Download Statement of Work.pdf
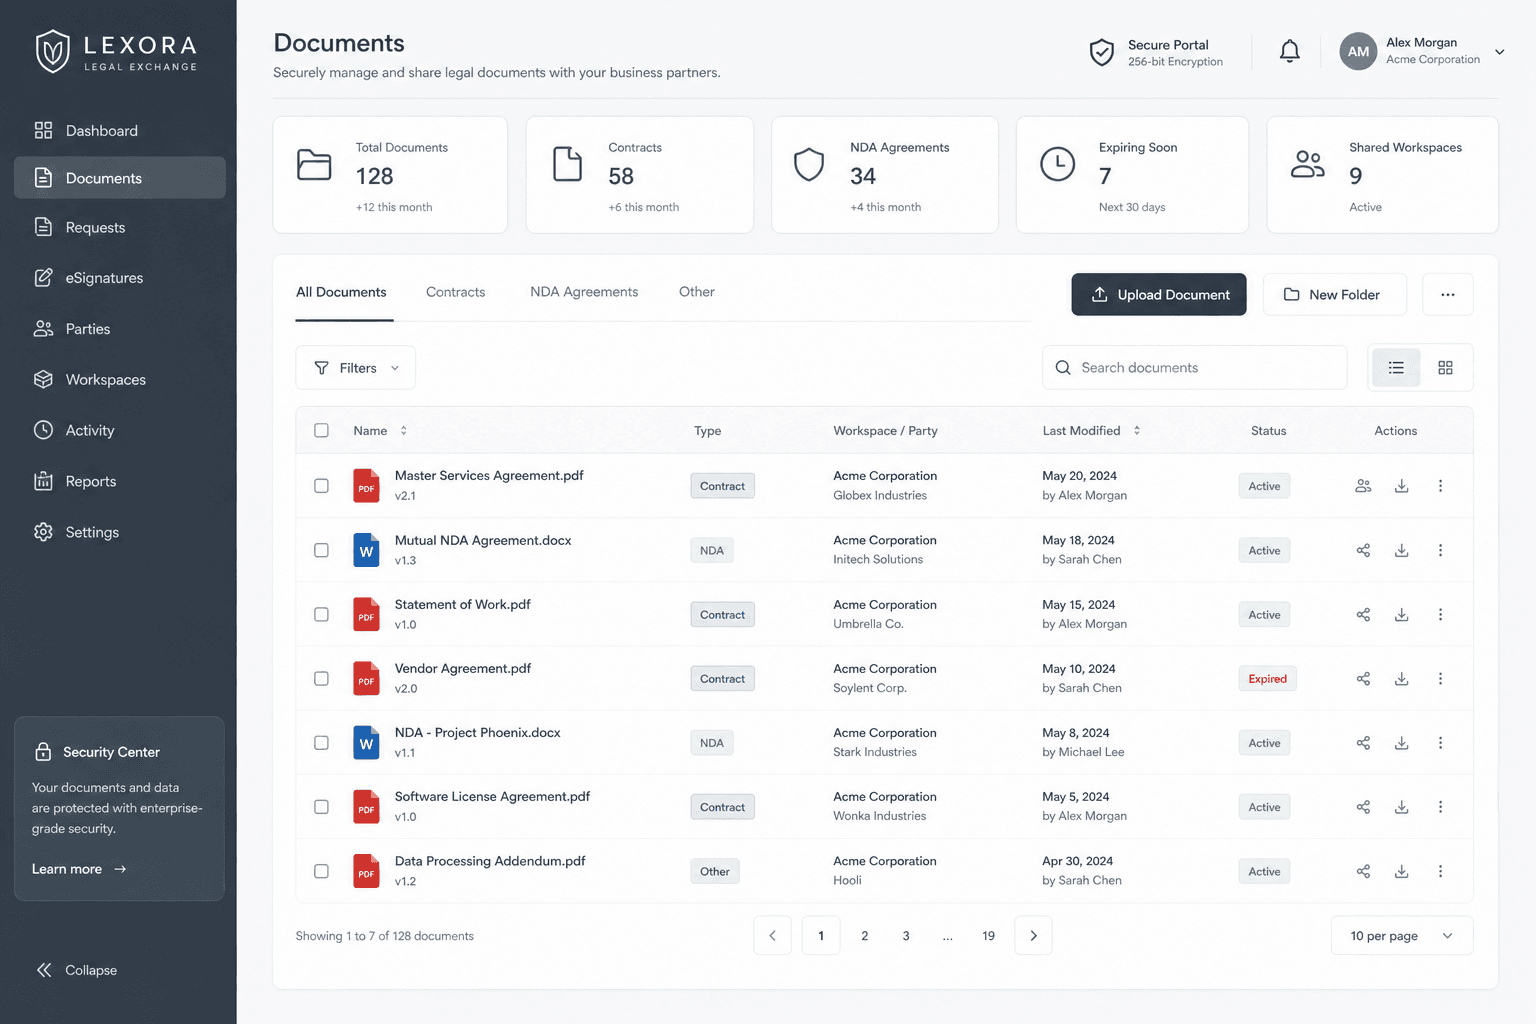 (1402, 614)
